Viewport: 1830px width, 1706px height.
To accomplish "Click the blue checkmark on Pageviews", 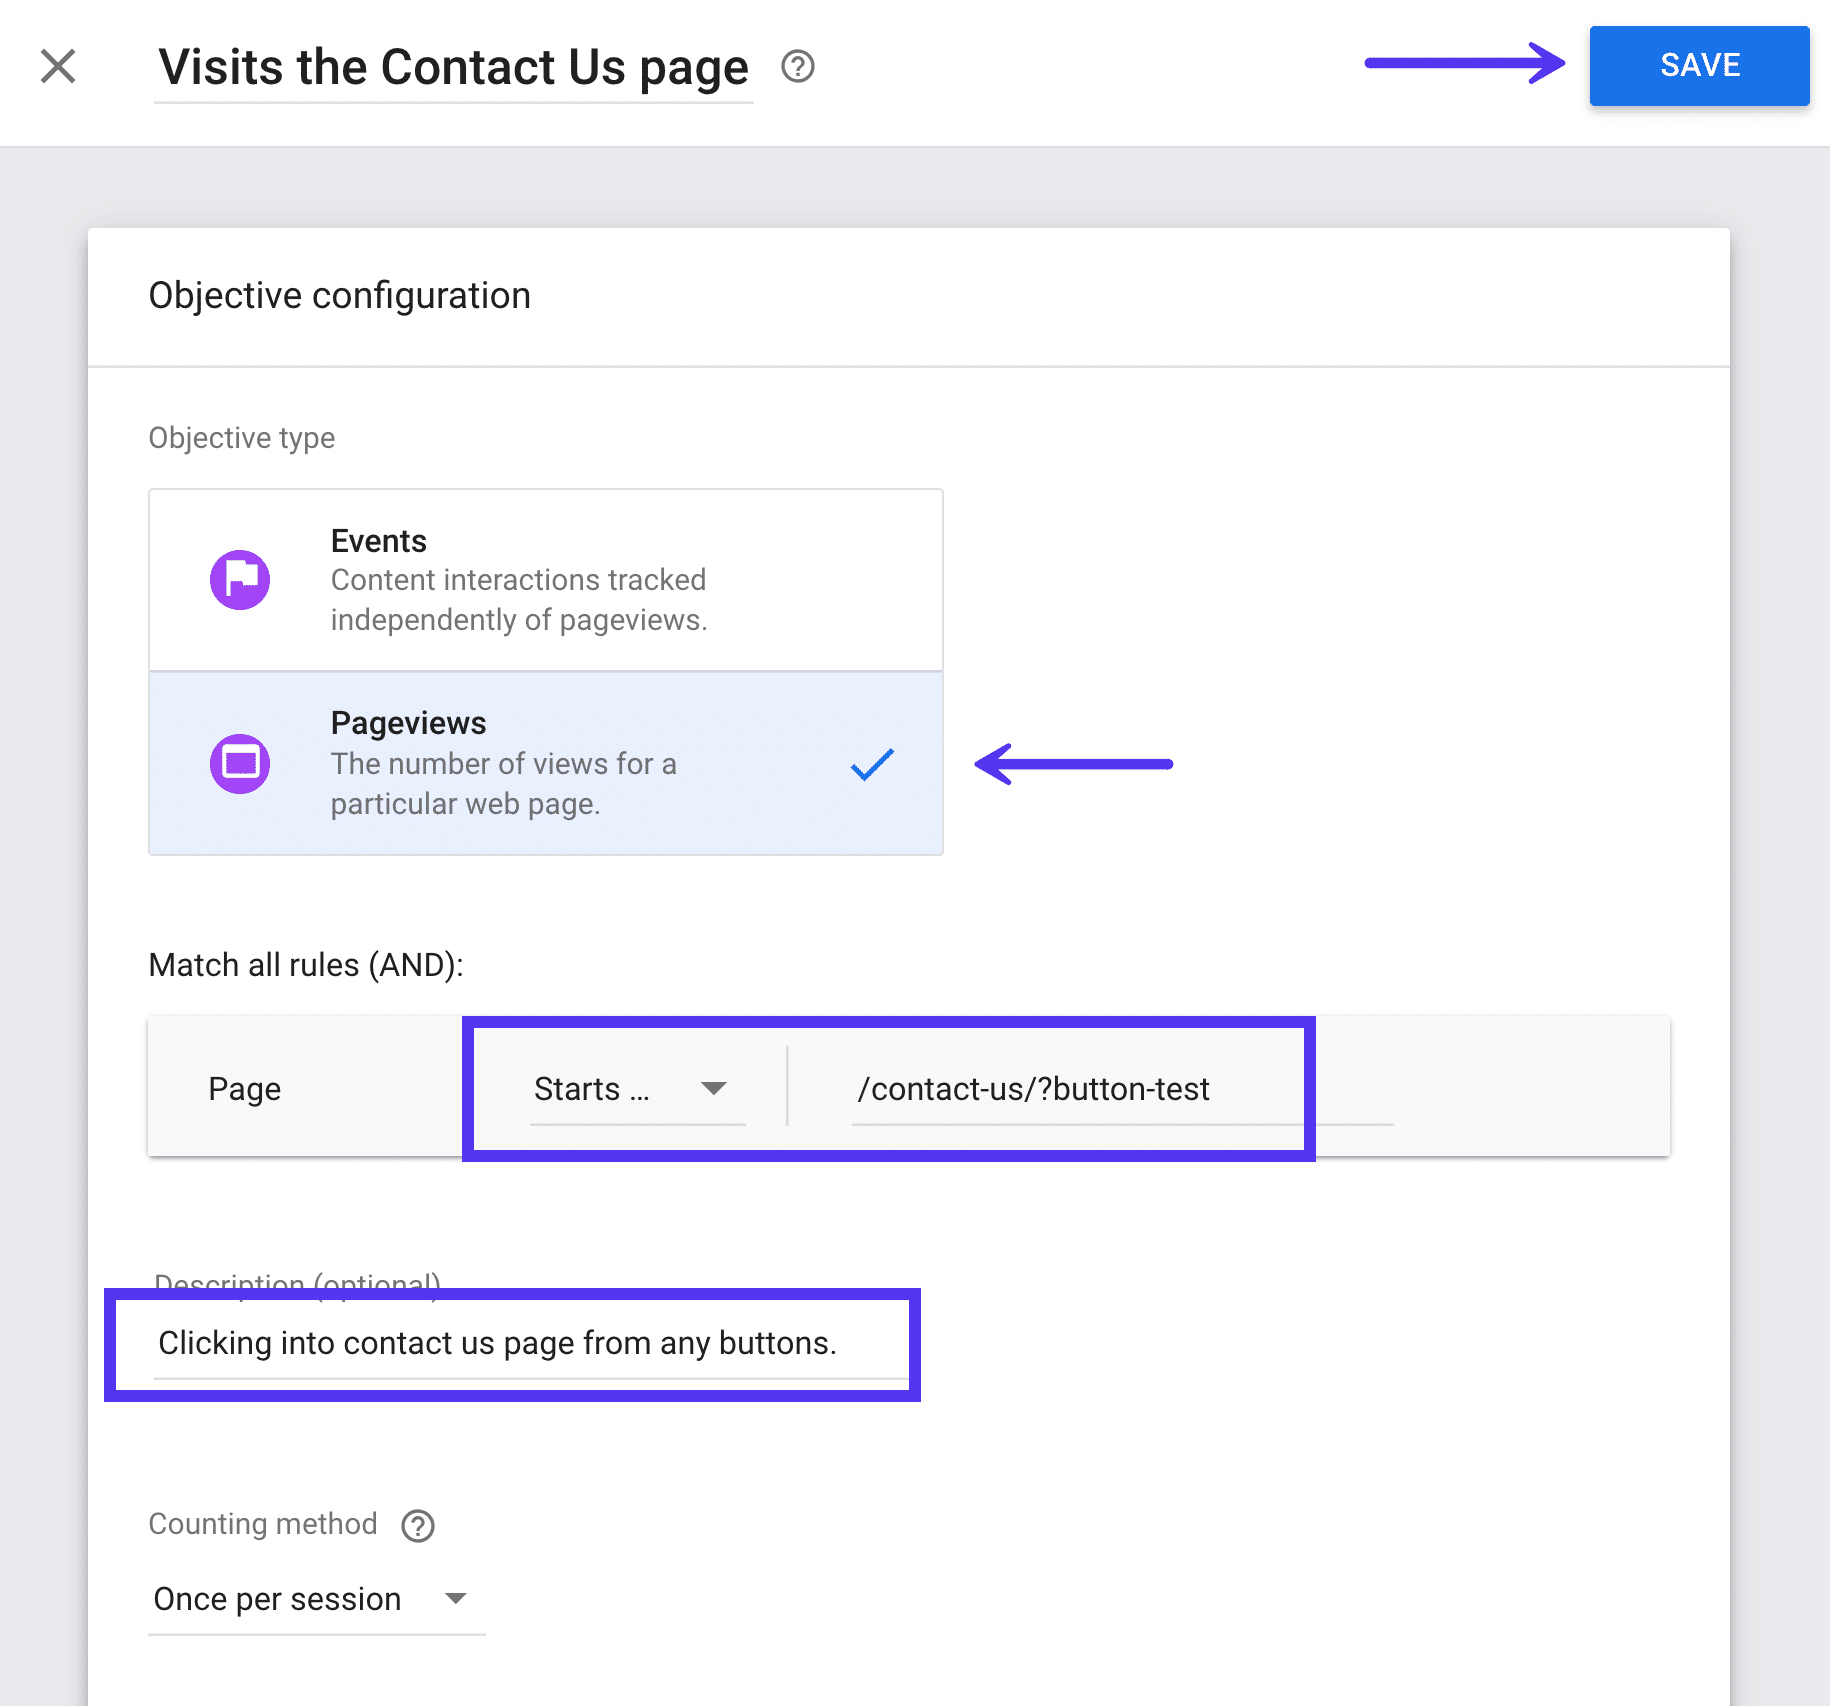I will tap(872, 763).
